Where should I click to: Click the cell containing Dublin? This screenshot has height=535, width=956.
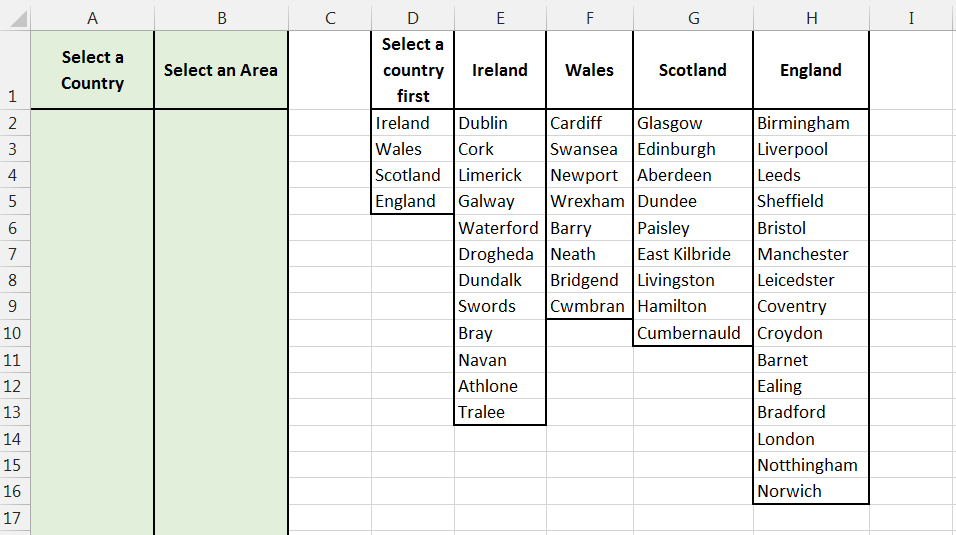click(500, 123)
